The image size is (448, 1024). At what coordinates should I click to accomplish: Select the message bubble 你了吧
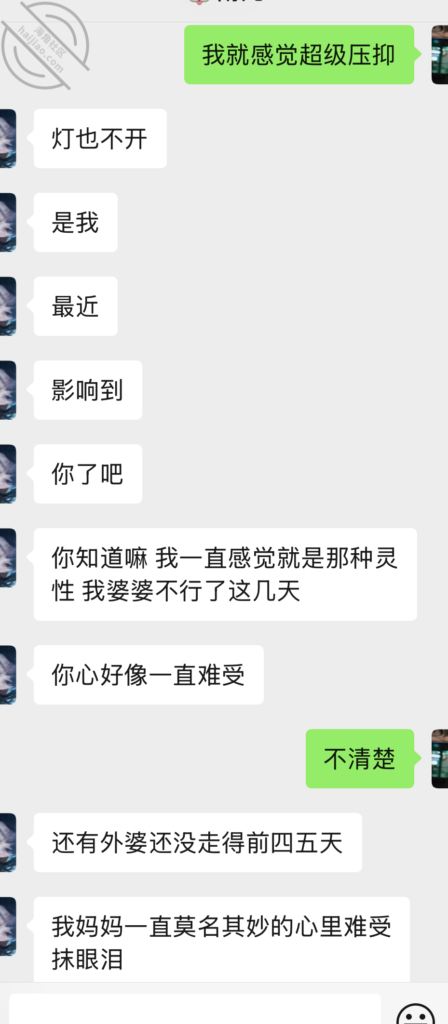(88, 473)
